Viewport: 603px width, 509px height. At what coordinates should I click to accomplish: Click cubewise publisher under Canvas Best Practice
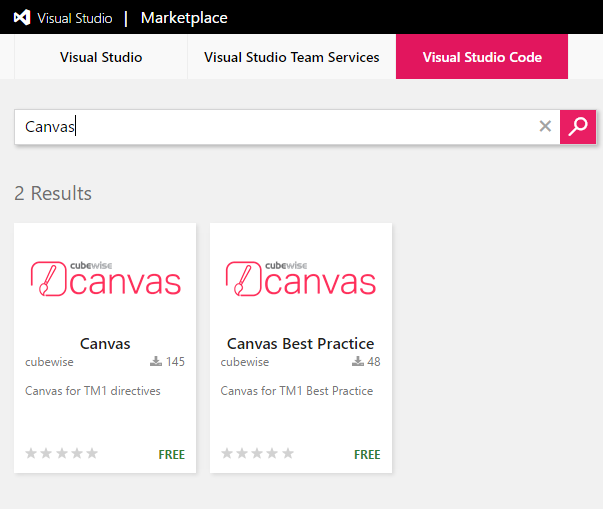(x=245, y=362)
